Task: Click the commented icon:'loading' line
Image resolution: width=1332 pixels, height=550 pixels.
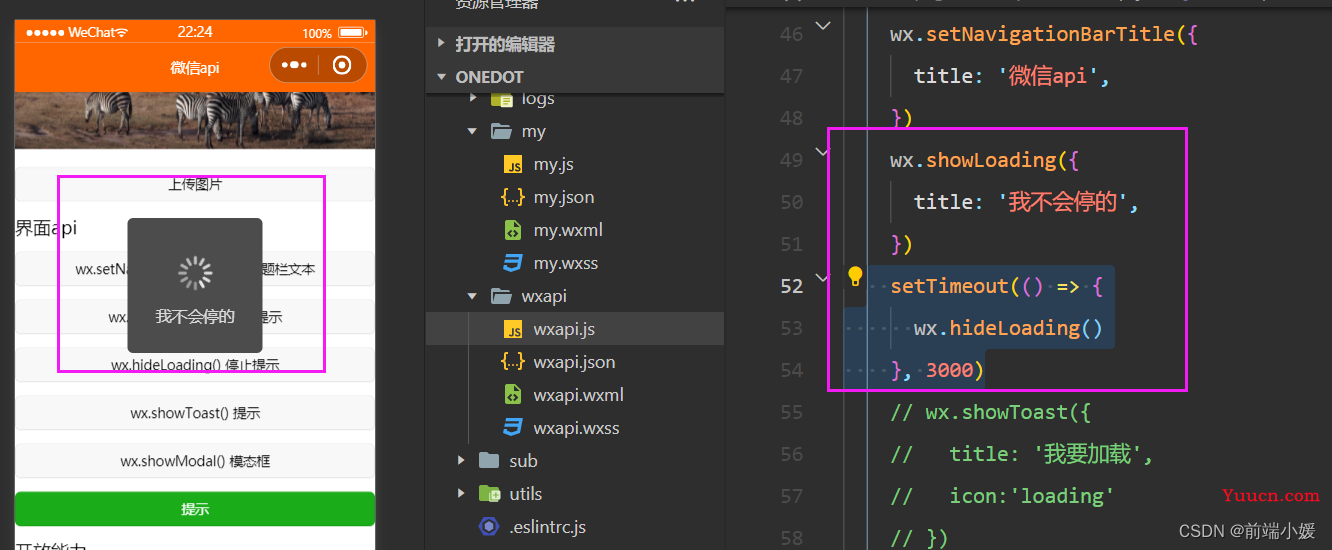Action: (1003, 496)
